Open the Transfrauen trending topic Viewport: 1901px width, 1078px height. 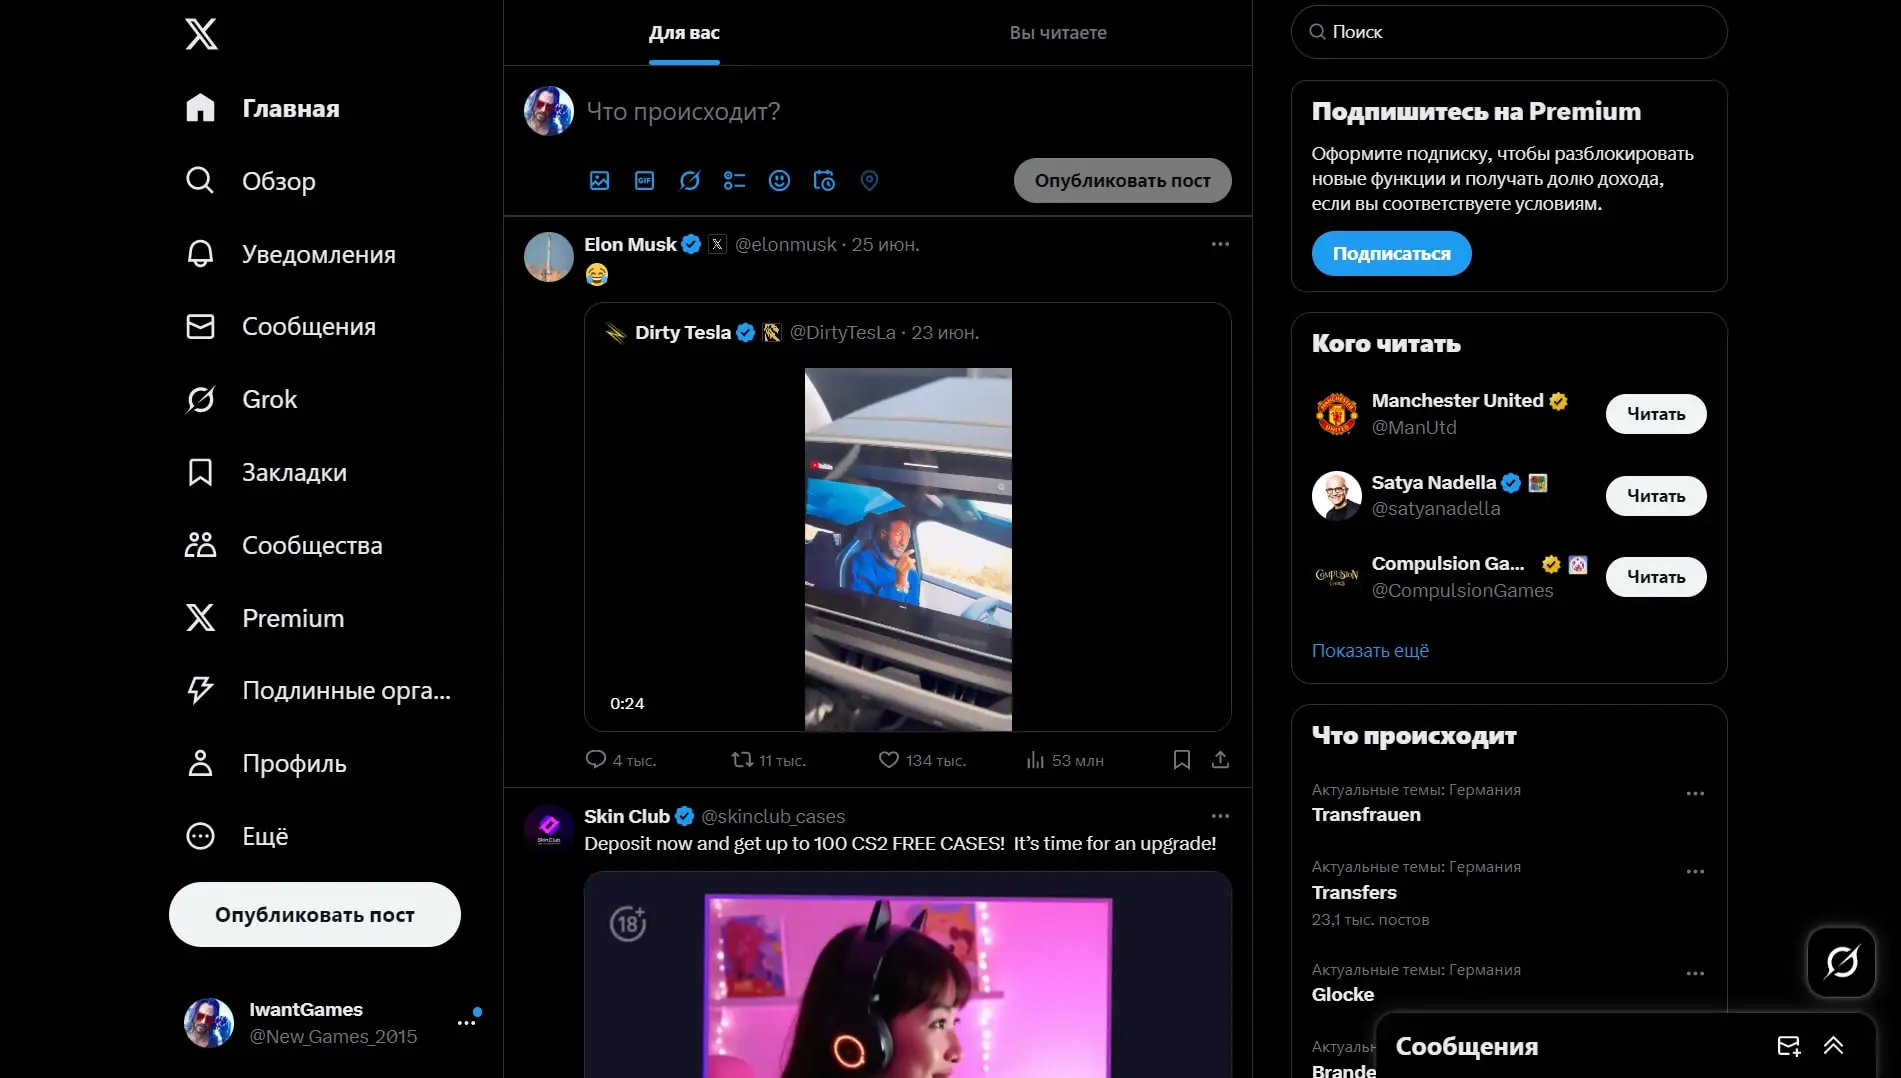click(1366, 815)
